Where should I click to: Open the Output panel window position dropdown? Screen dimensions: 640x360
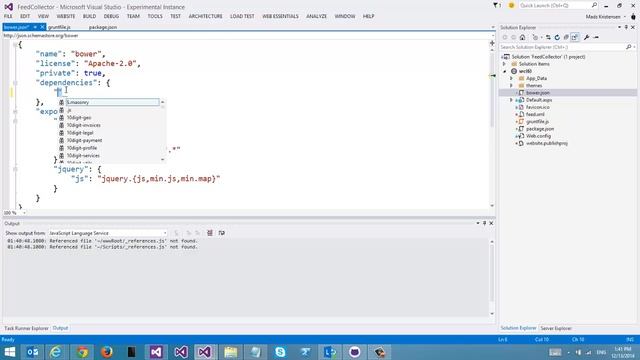(x=478, y=223)
